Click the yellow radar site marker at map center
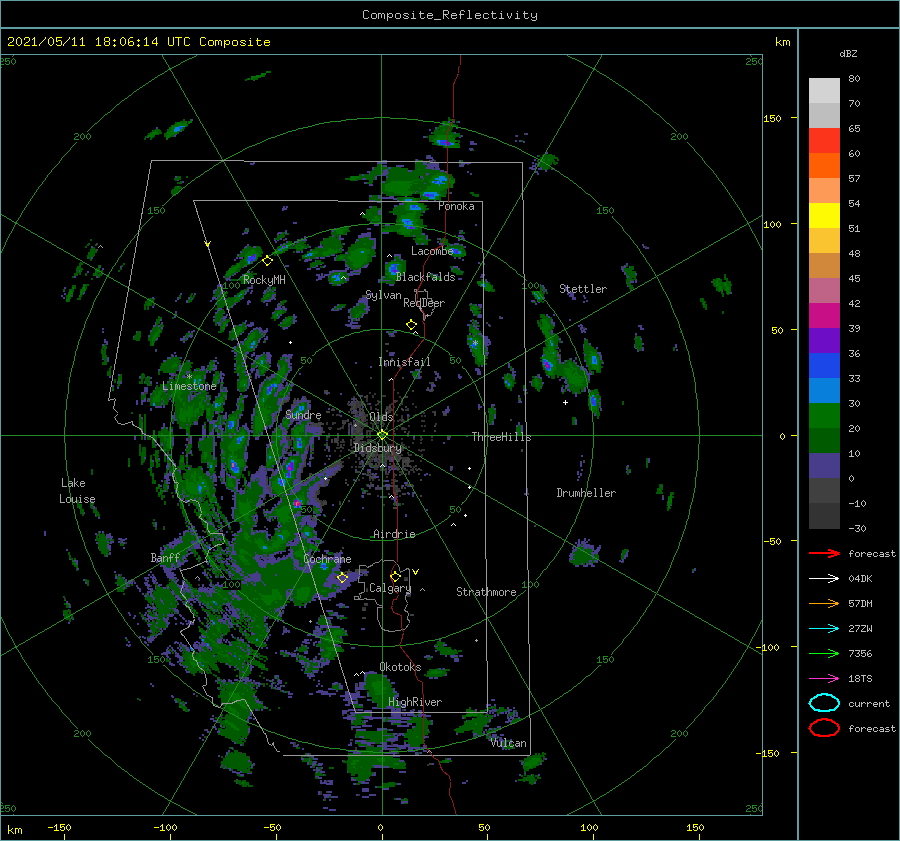 point(382,435)
